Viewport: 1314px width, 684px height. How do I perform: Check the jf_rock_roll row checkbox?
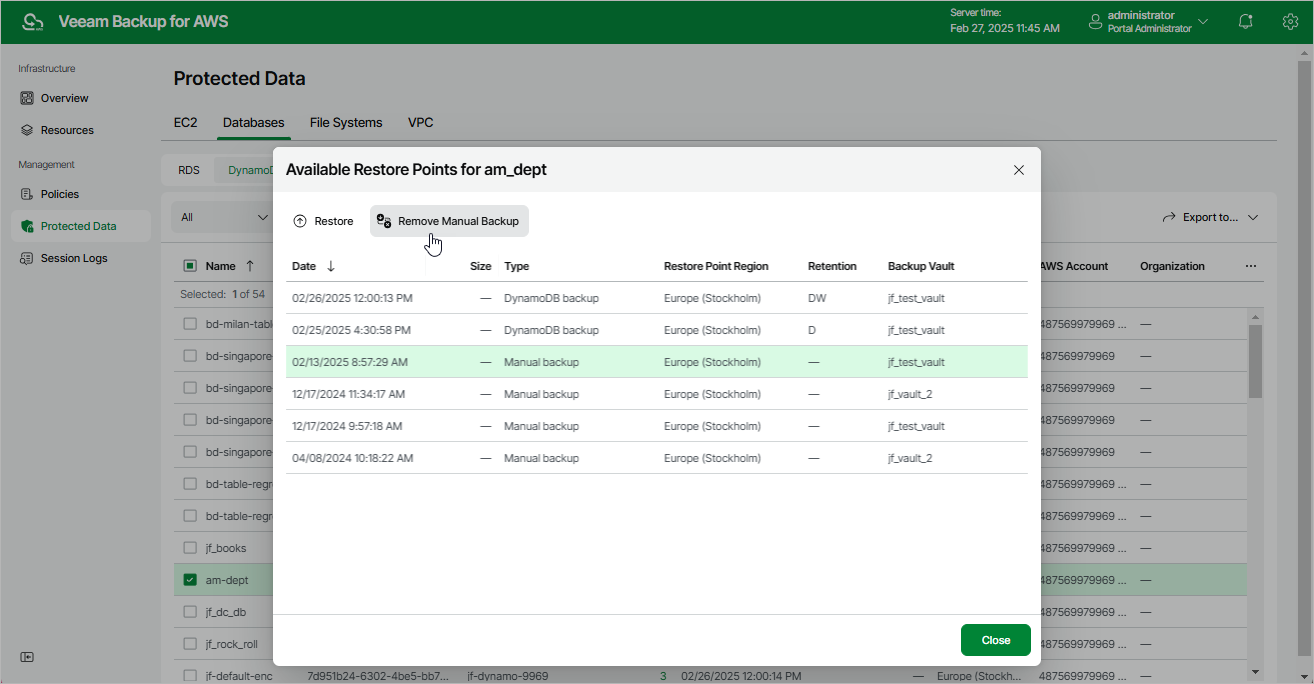(x=190, y=644)
